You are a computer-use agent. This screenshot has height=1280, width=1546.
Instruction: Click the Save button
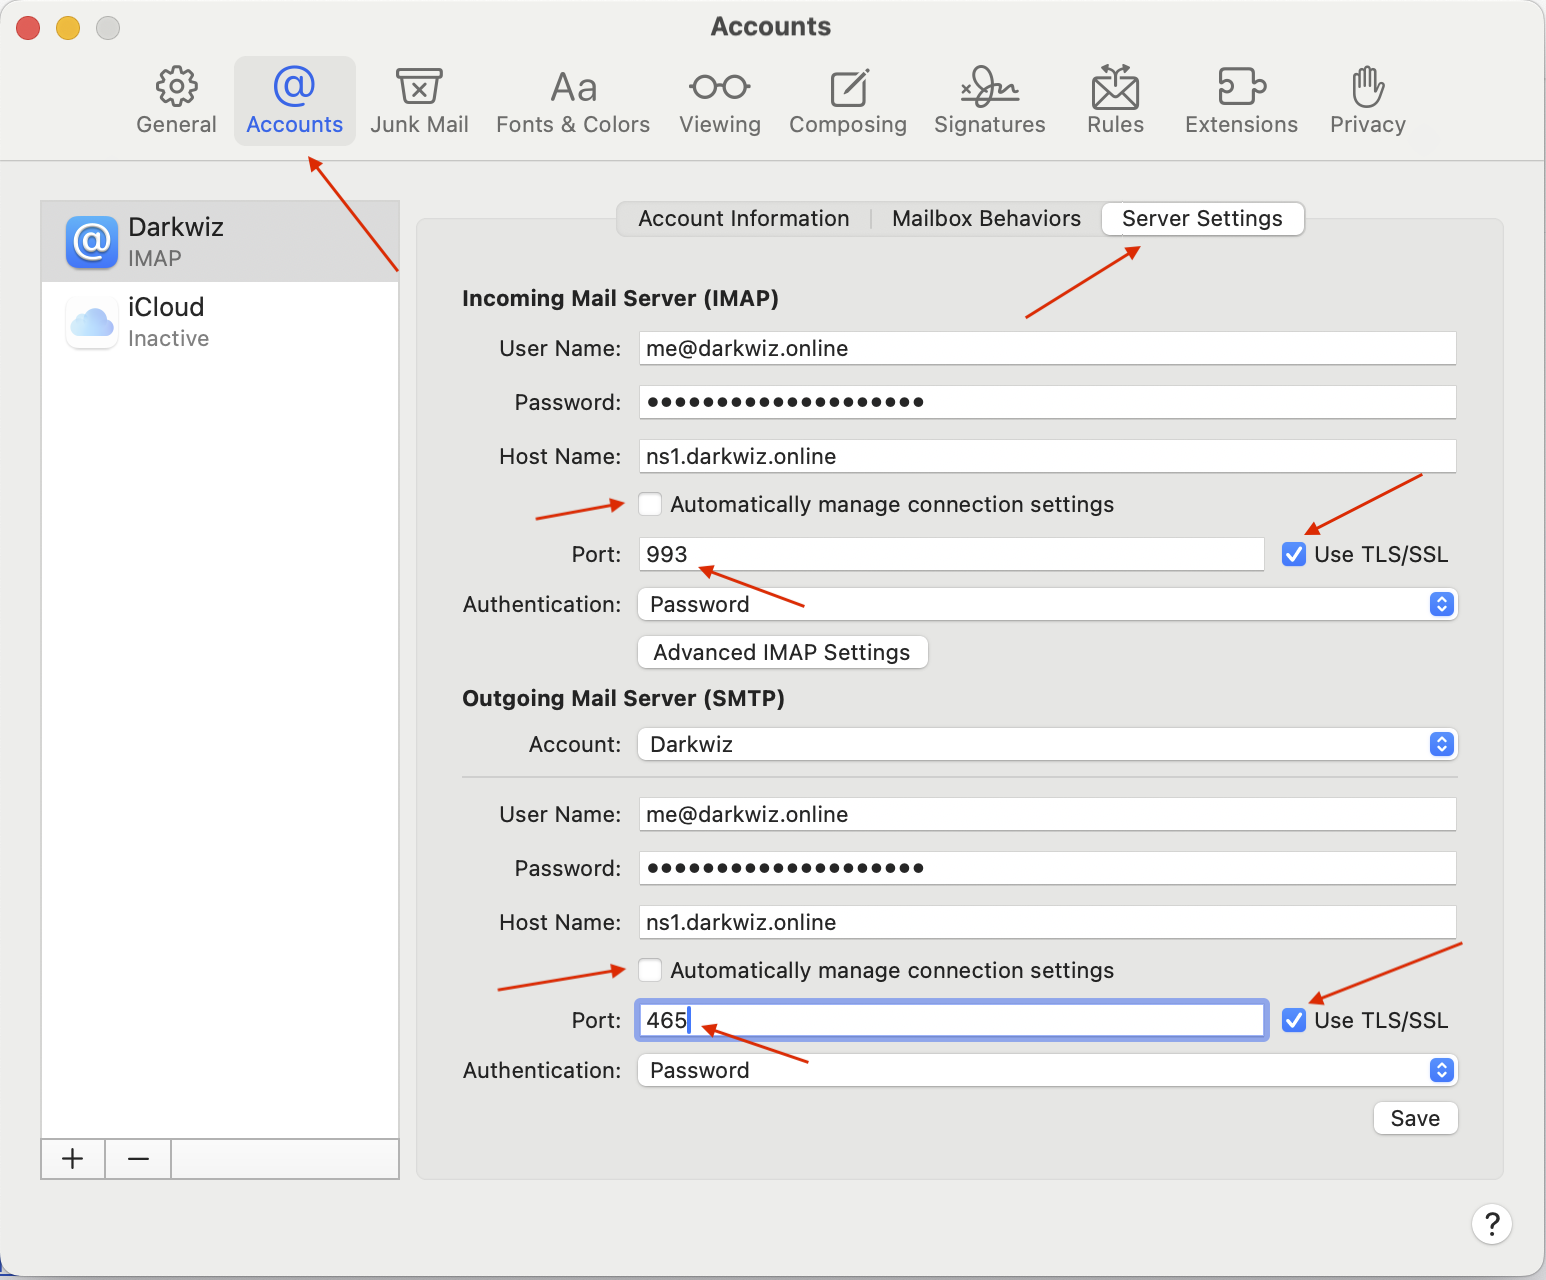(1415, 1118)
